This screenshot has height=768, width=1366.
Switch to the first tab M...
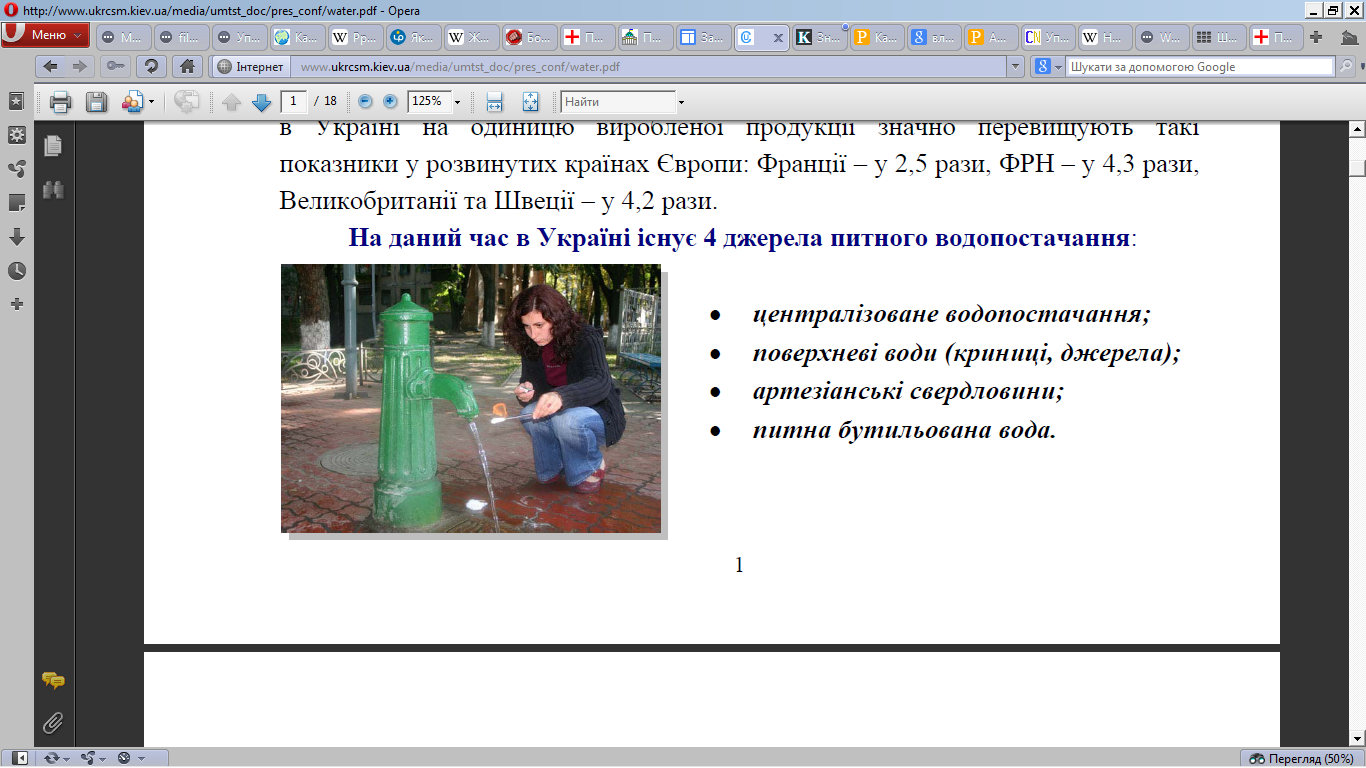[124, 37]
